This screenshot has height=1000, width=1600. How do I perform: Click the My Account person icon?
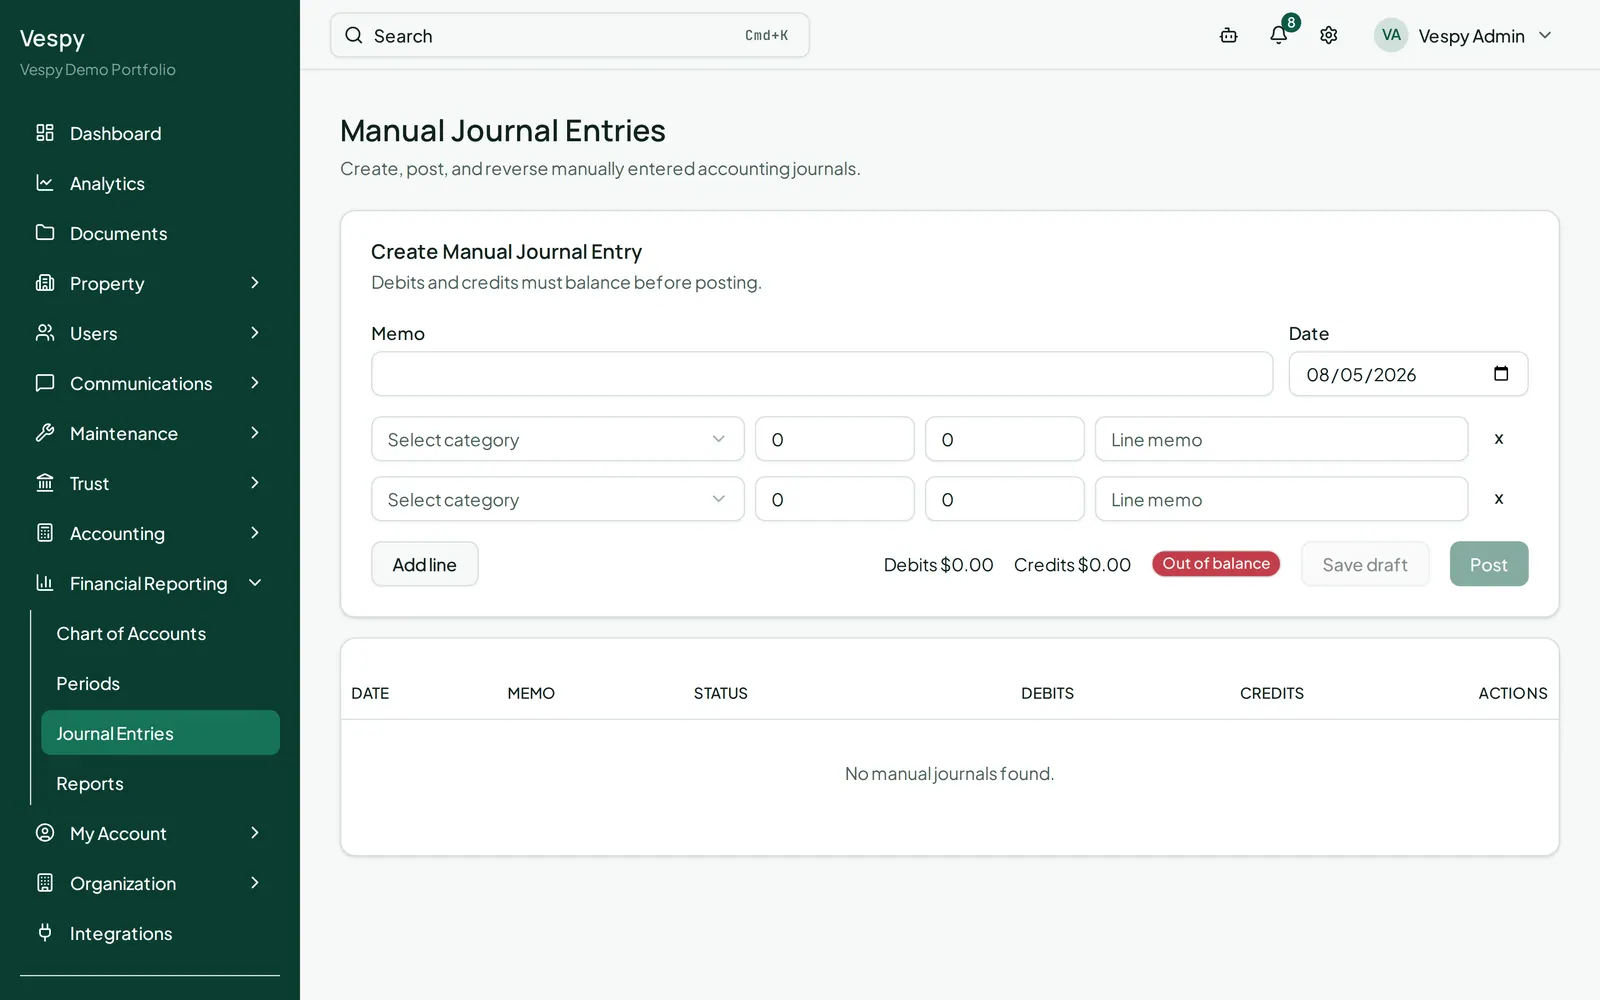45,833
